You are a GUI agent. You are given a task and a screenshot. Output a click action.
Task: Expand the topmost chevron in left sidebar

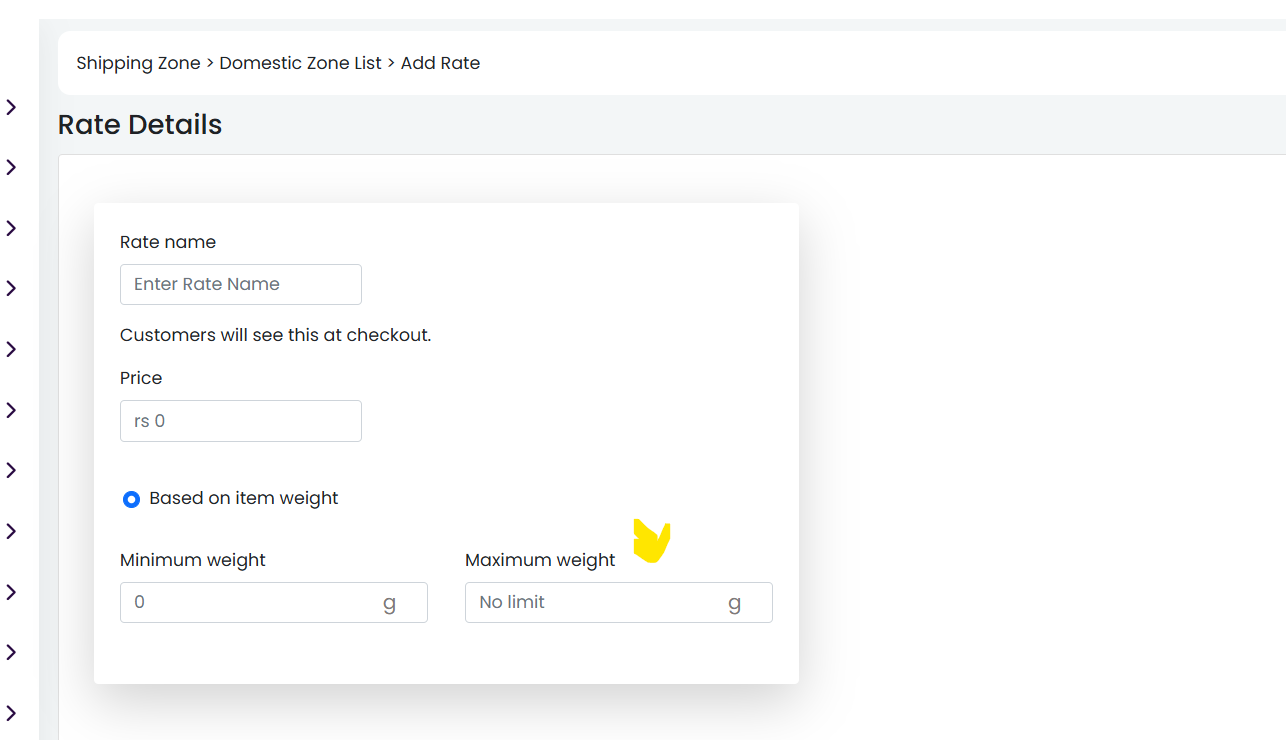12,107
